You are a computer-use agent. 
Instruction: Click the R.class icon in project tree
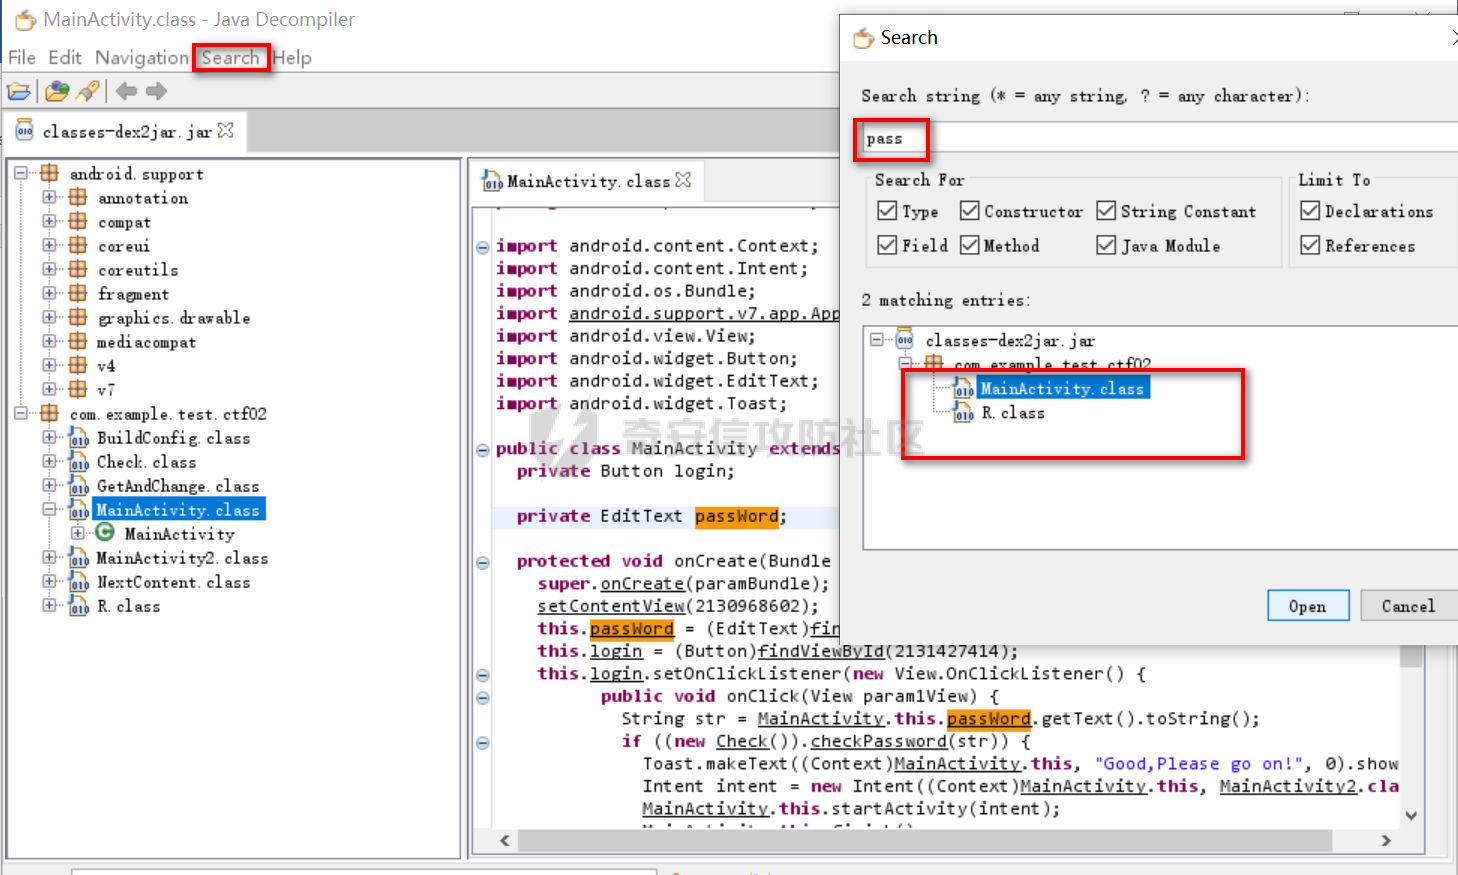[x=79, y=606]
